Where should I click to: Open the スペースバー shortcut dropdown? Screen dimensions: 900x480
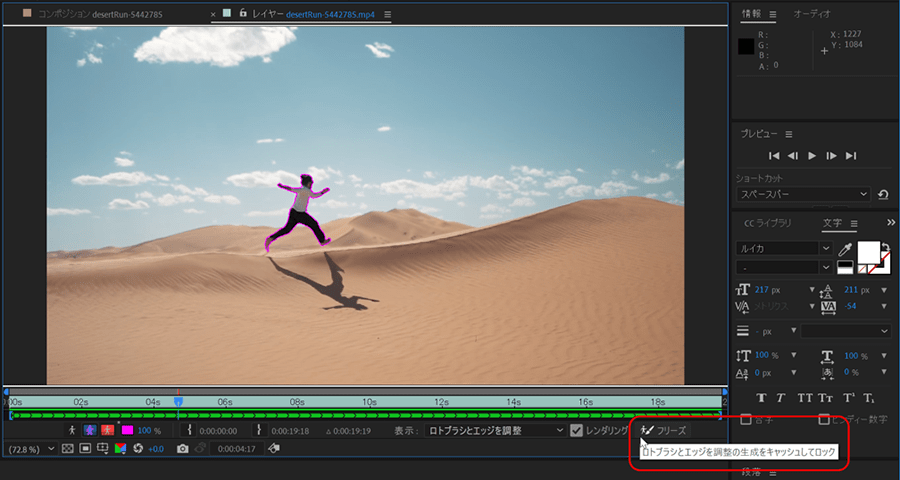[805, 194]
